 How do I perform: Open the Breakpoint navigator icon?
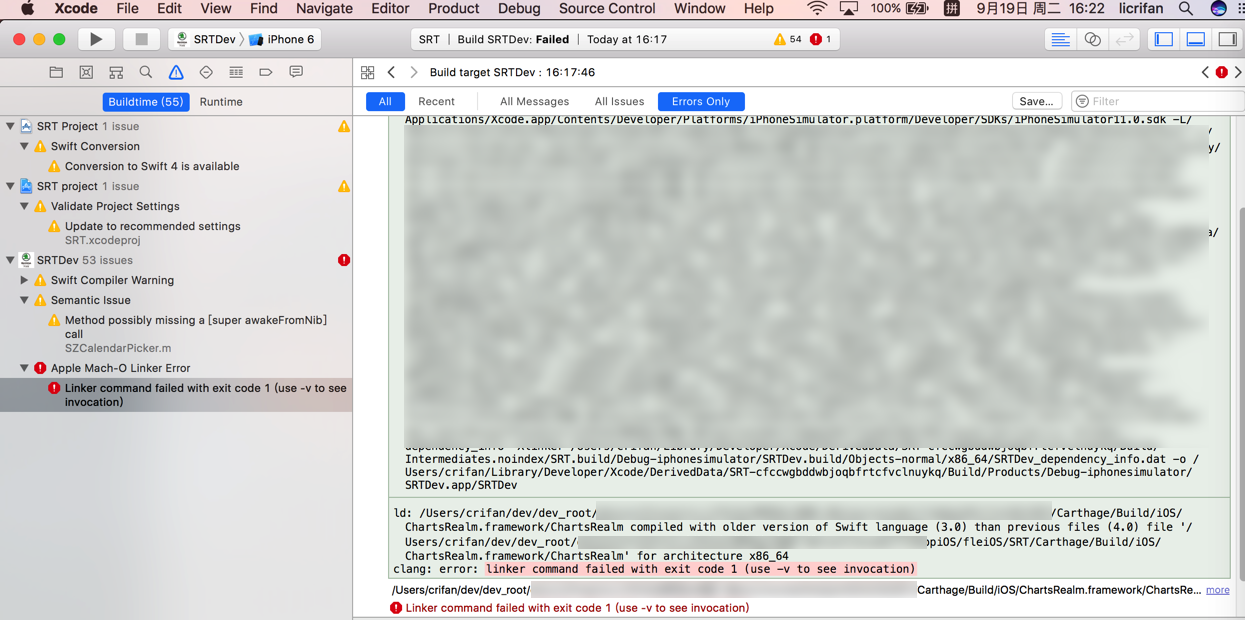266,72
